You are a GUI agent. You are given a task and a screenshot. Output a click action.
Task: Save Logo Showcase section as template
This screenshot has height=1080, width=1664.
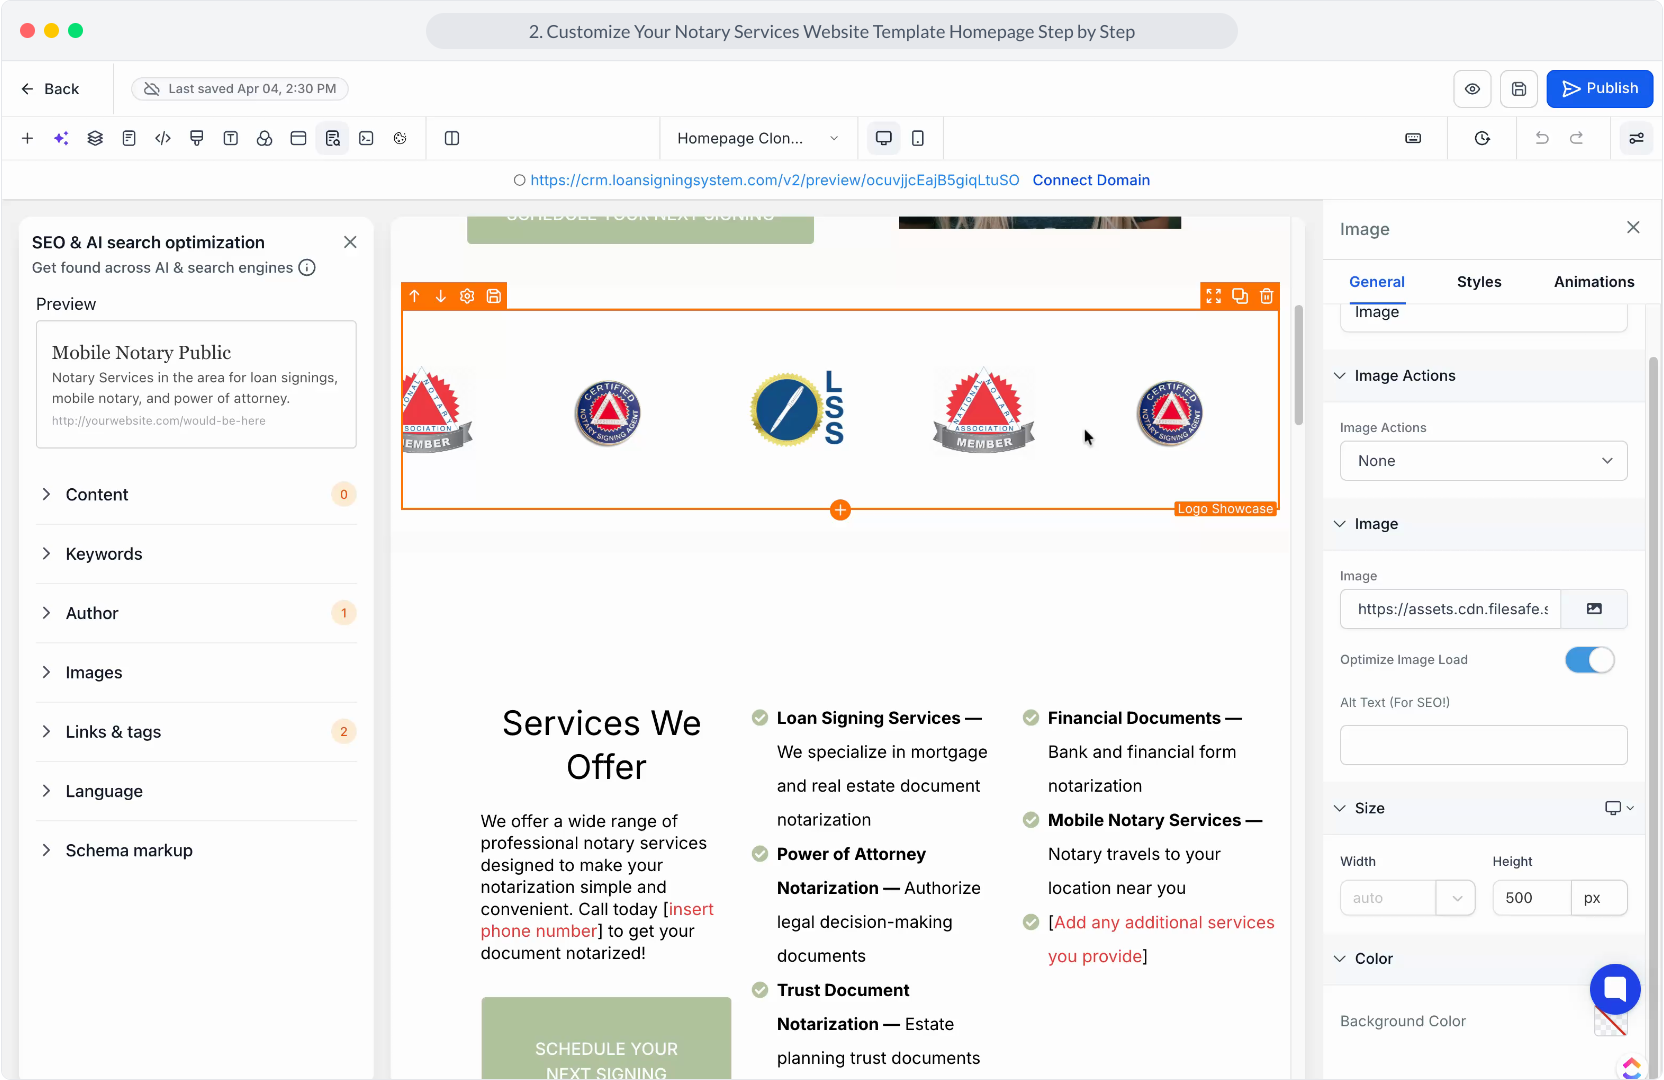click(x=494, y=296)
